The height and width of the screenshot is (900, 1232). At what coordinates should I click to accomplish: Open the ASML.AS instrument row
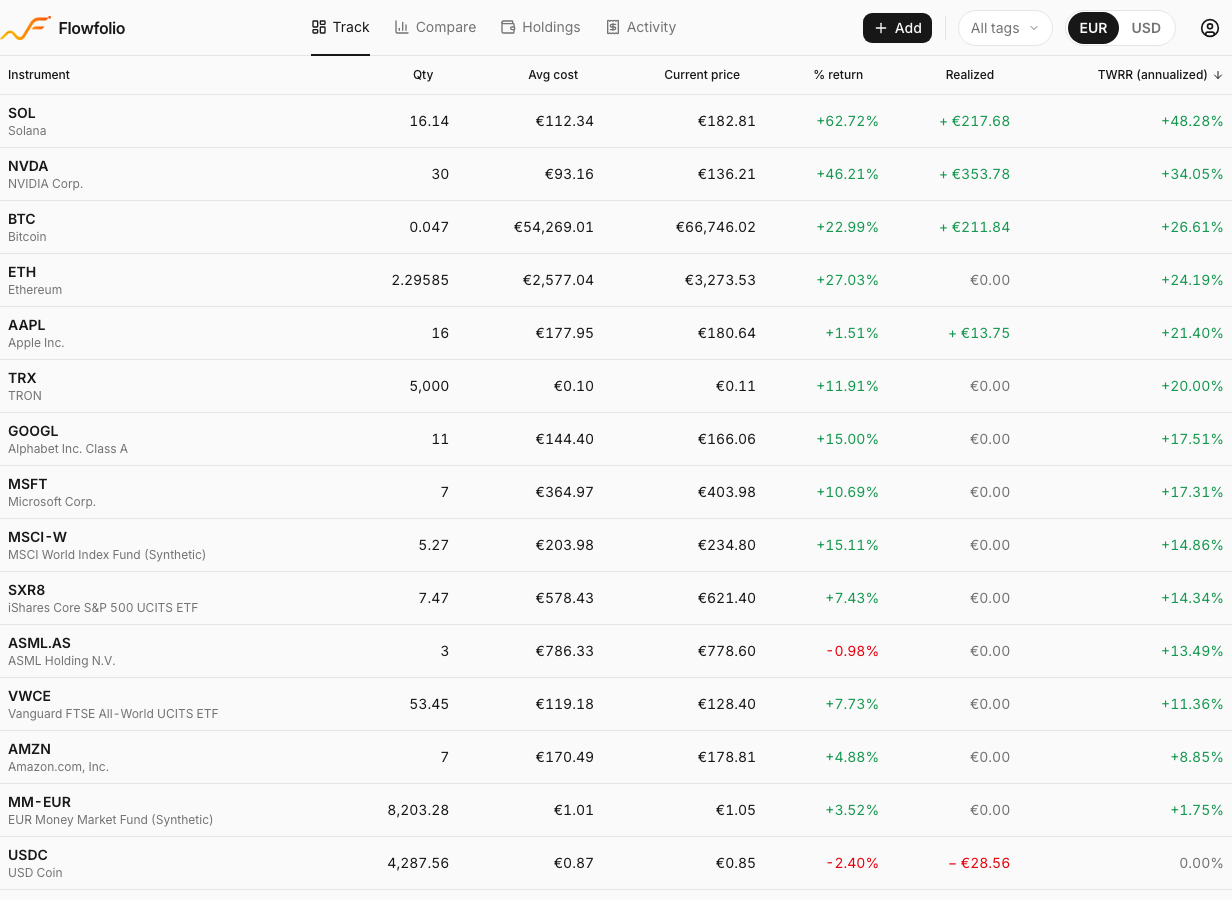pos(616,651)
